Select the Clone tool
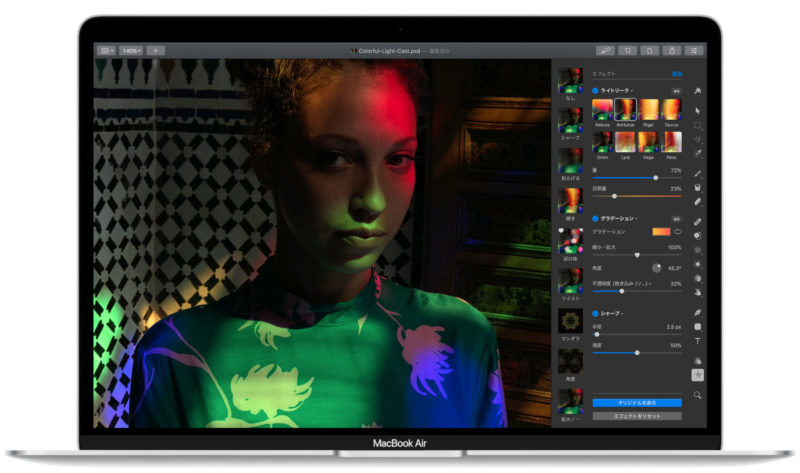The image size is (800, 473). [x=697, y=236]
